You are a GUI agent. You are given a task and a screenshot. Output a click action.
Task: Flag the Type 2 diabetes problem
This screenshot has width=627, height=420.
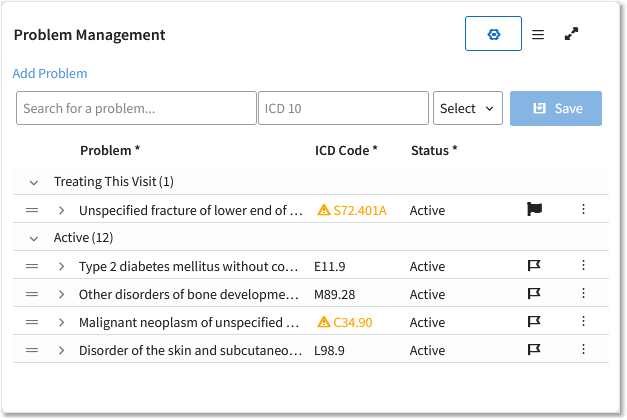(534, 265)
